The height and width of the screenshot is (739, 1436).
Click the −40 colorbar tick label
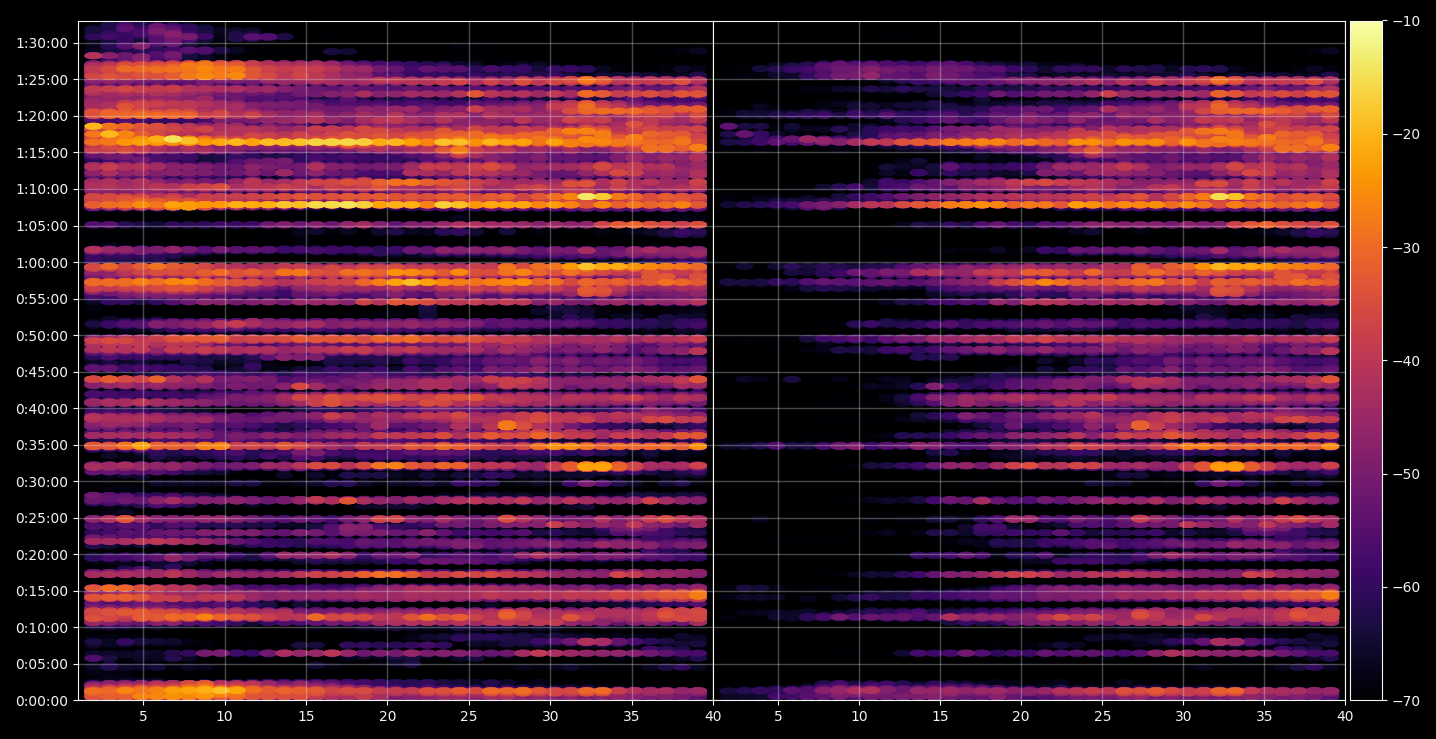point(1404,361)
